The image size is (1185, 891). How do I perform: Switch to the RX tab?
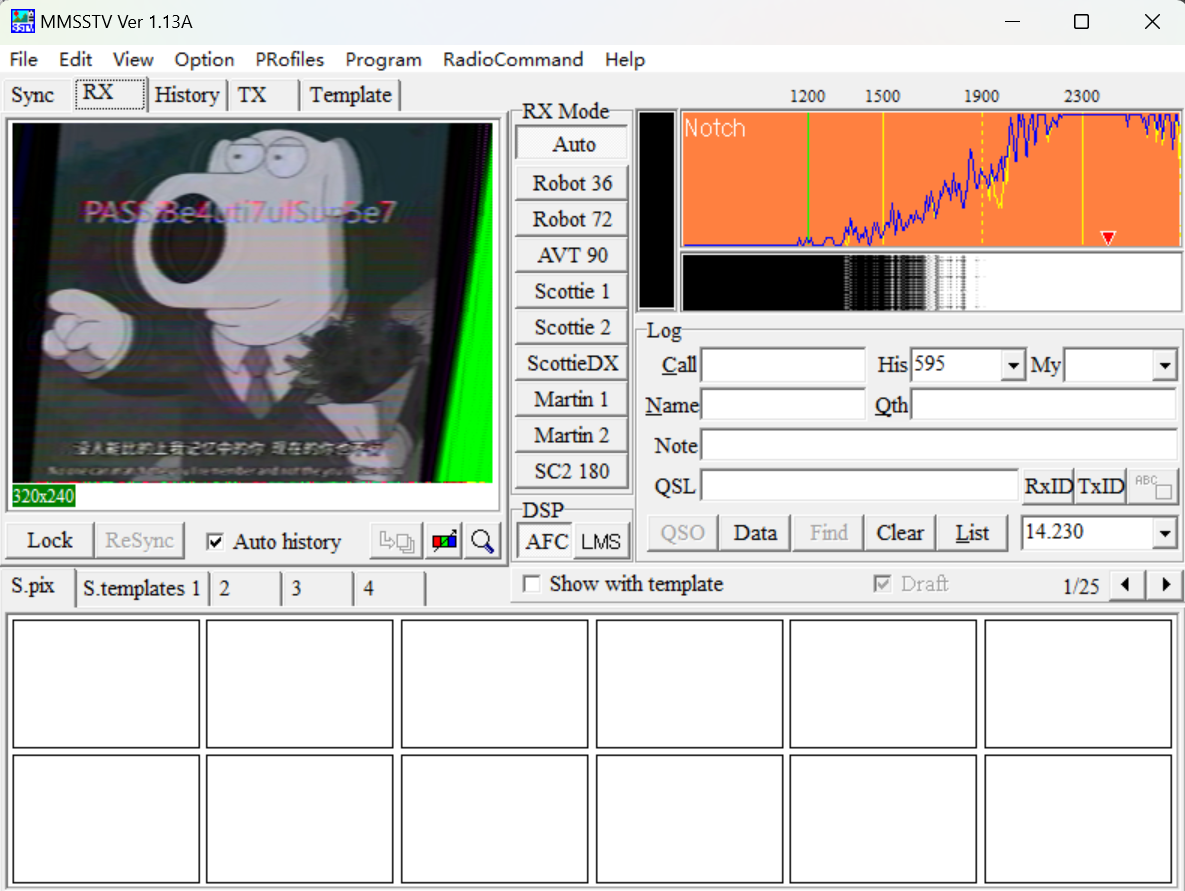109,94
